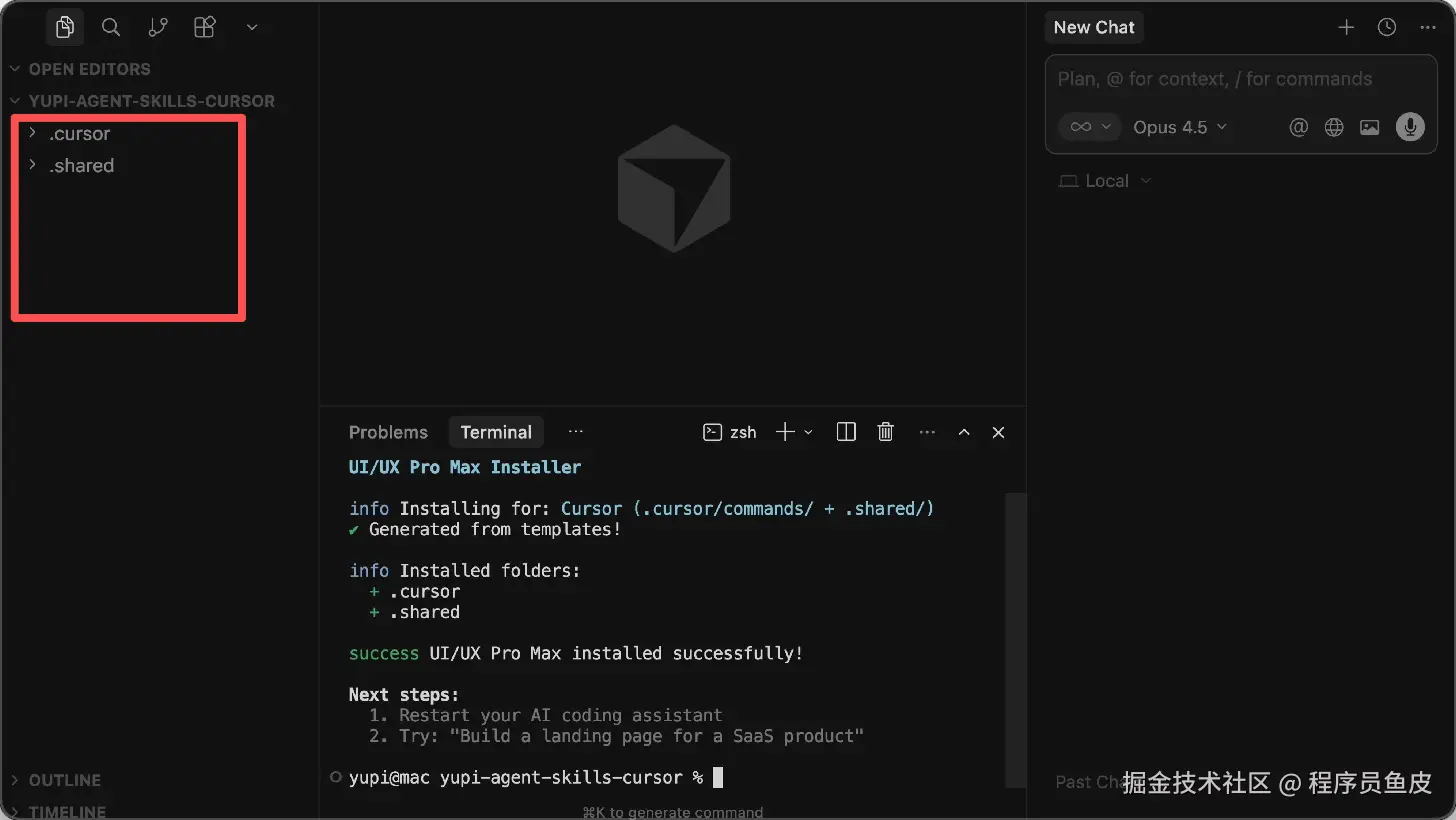Open chat history clock icon

(x=1387, y=28)
